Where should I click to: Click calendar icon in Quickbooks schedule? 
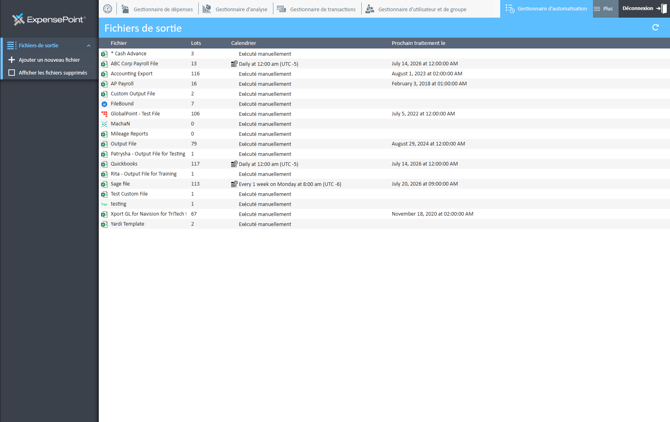(234, 164)
